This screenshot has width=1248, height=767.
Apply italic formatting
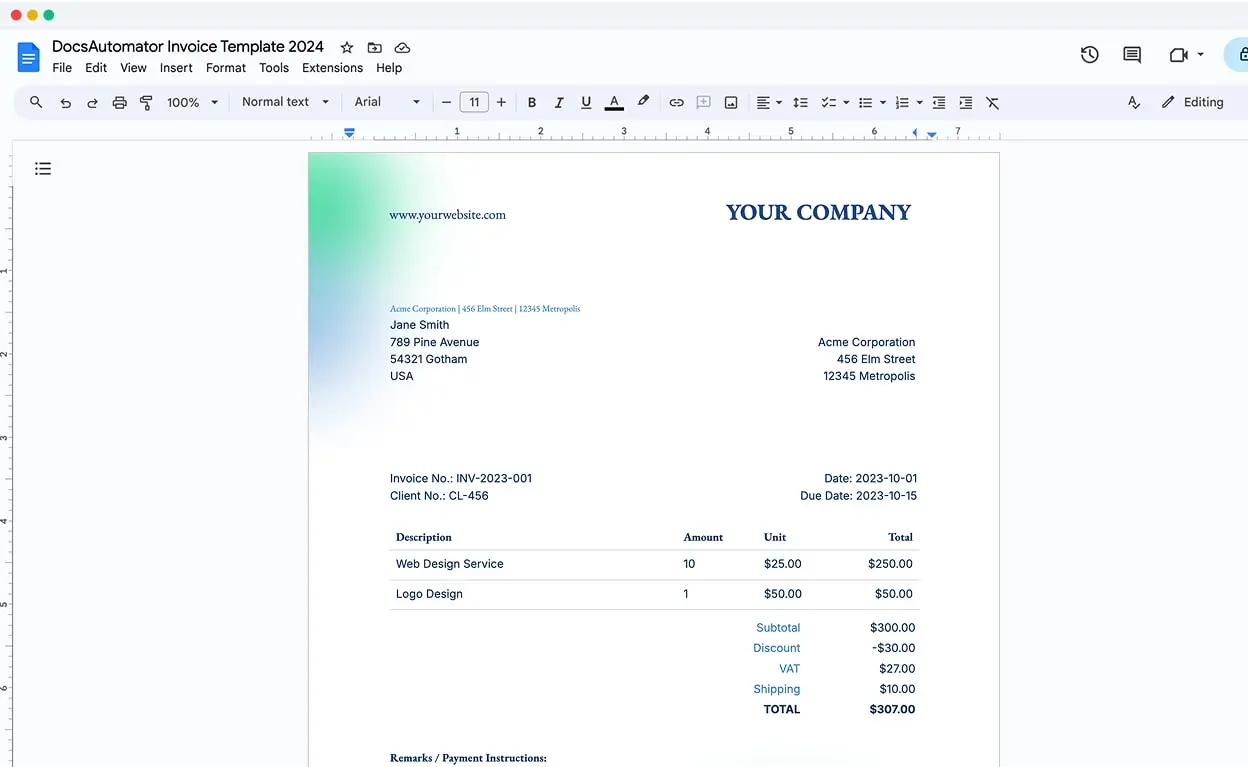559,102
